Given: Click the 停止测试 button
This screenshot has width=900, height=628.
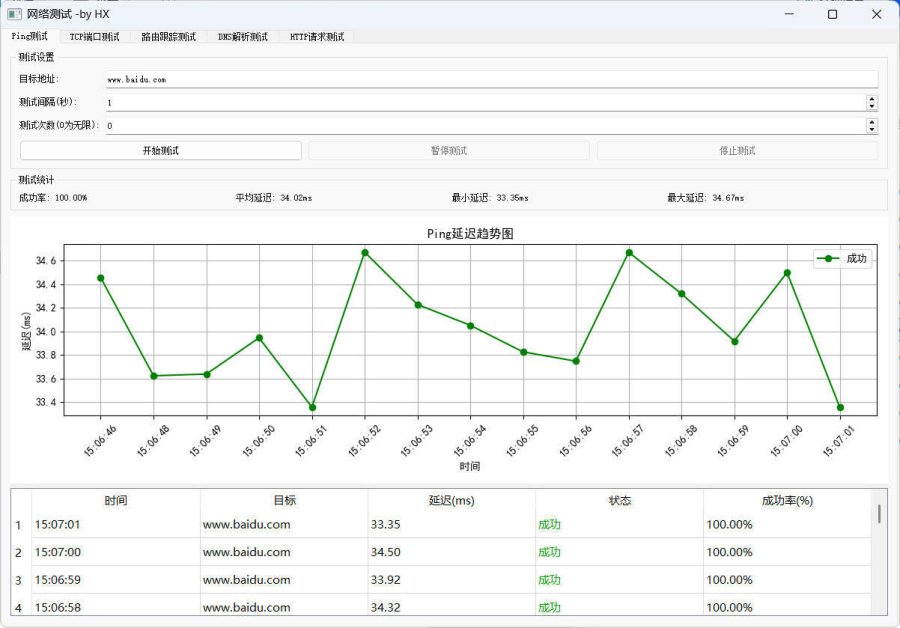Looking at the screenshot, I should 737,151.
